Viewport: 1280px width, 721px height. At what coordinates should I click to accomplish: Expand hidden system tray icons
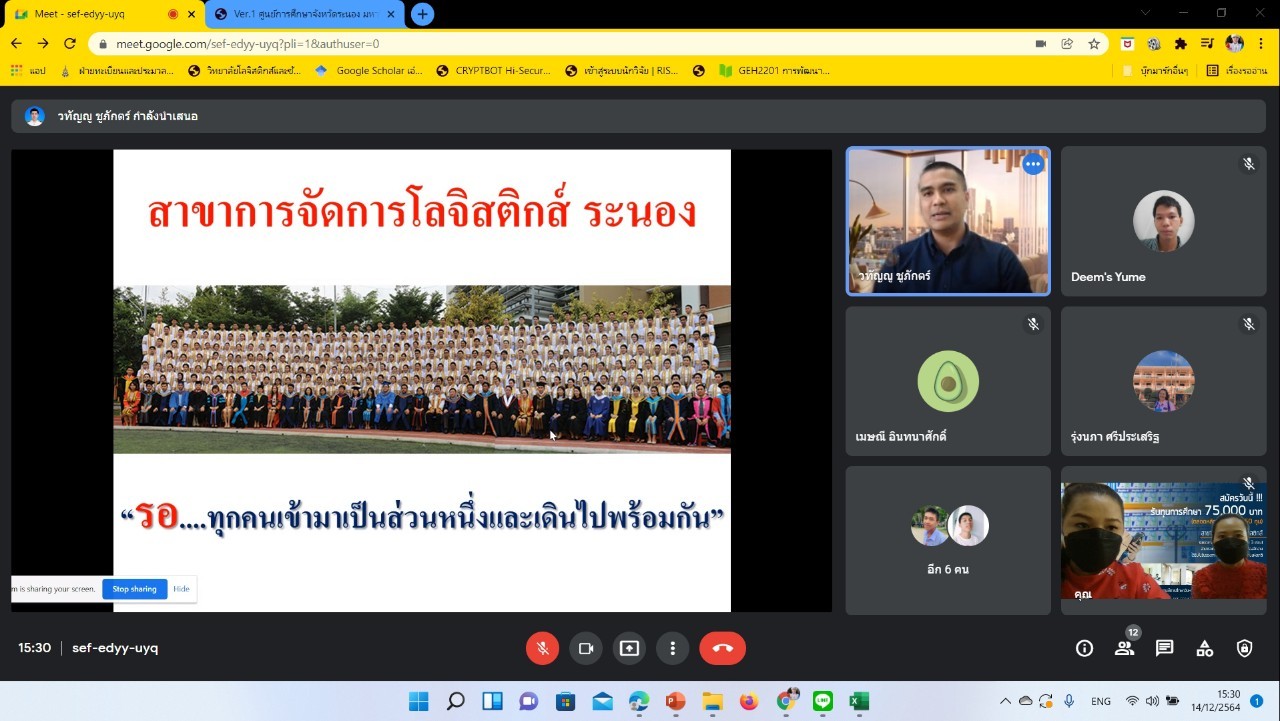click(x=1005, y=701)
